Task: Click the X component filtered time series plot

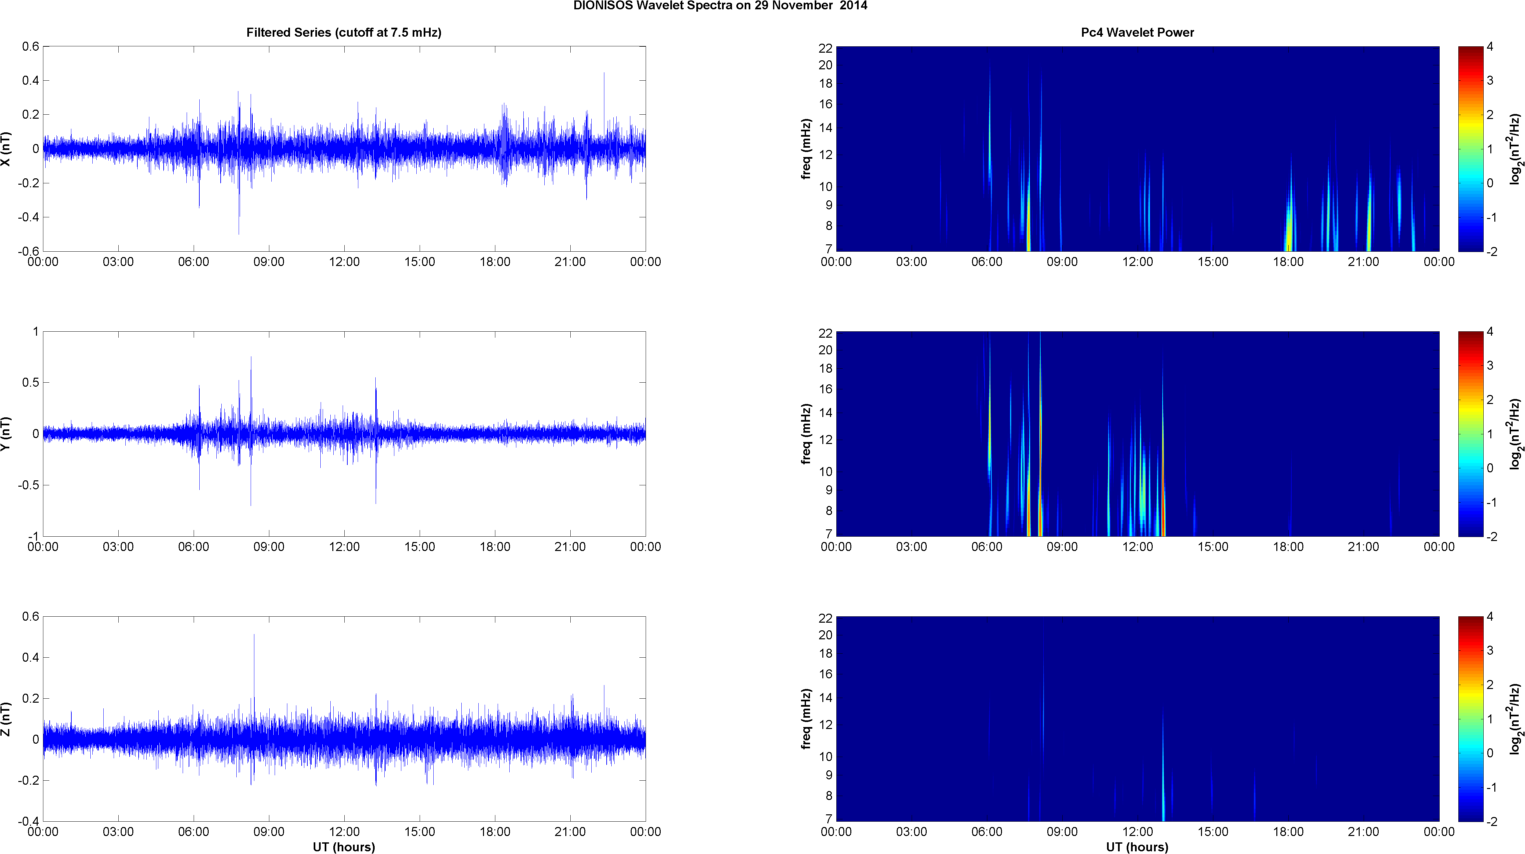Action: (344, 149)
